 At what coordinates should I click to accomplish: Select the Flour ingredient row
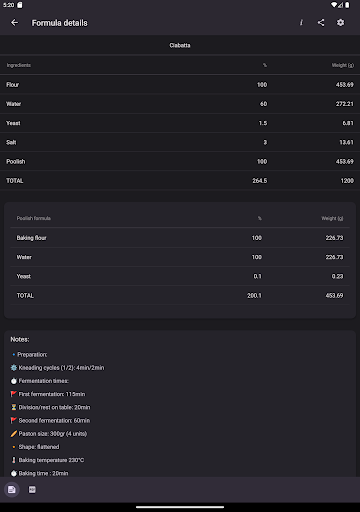tap(180, 85)
